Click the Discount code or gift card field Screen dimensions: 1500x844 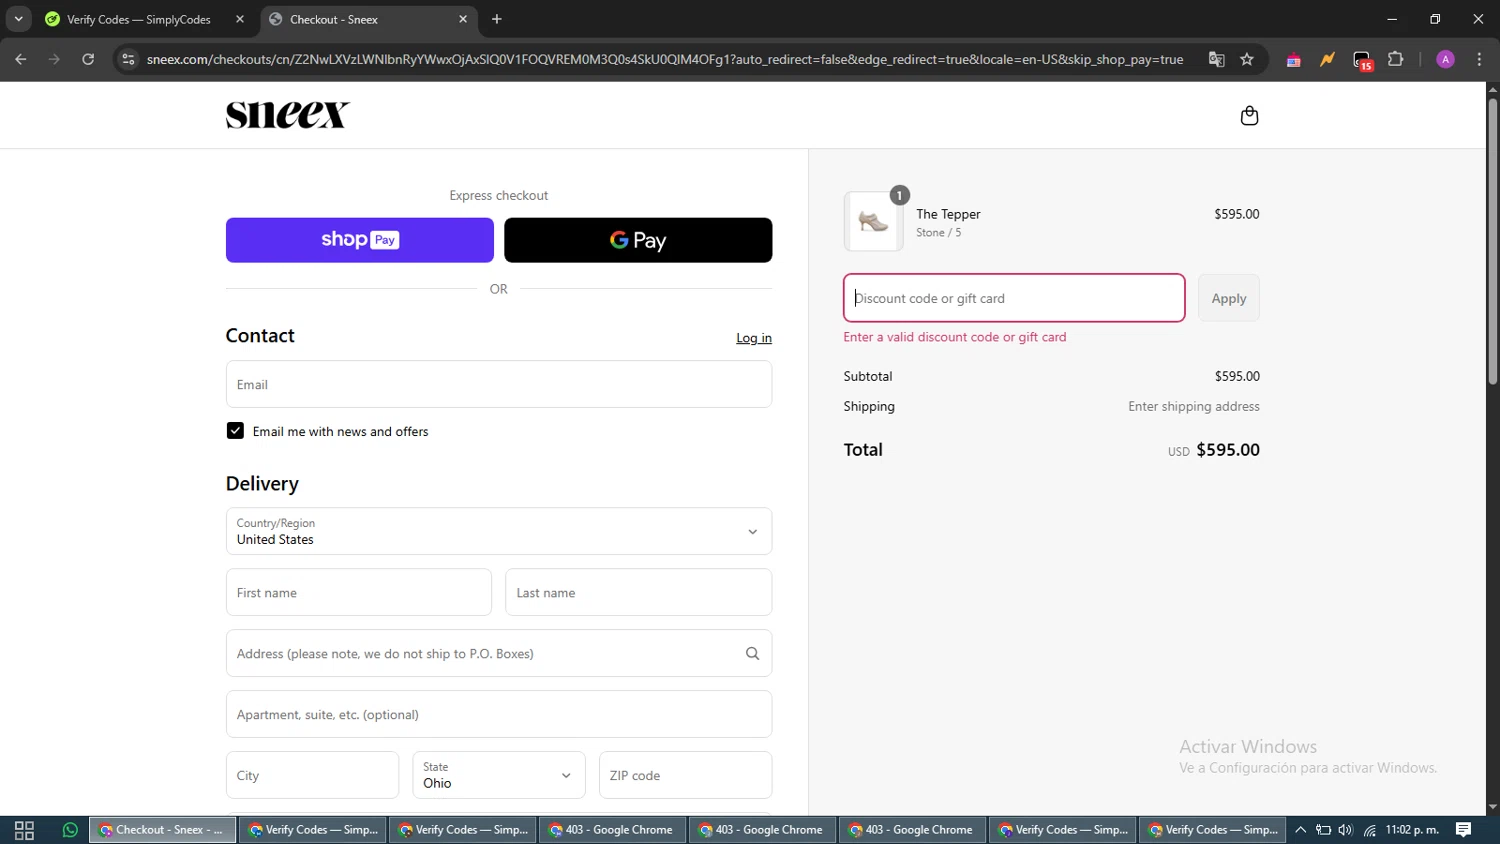tap(1014, 298)
